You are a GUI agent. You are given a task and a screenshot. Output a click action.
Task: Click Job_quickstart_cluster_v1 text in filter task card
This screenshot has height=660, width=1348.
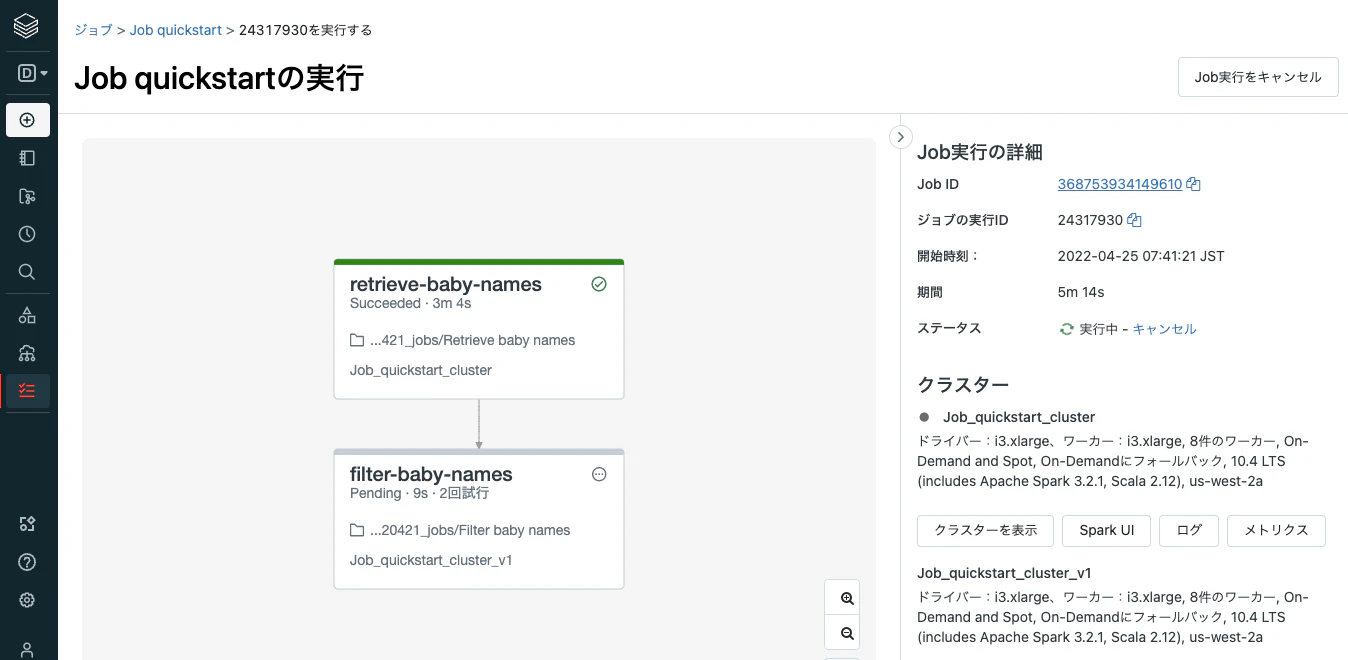click(x=431, y=560)
